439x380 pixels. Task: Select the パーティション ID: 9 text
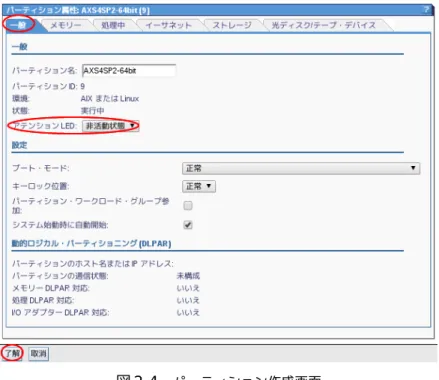(x=49, y=86)
